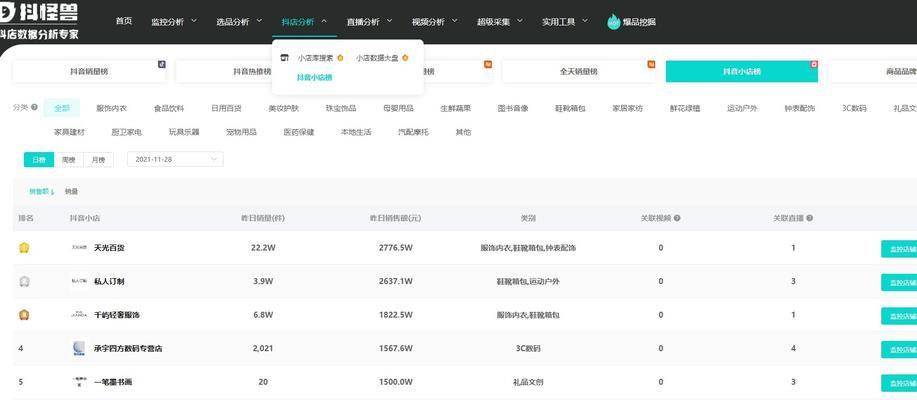Viewport: 917px width, 400px height.
Task: Filter by 食品饮料 category
Action: coord(169,108)
